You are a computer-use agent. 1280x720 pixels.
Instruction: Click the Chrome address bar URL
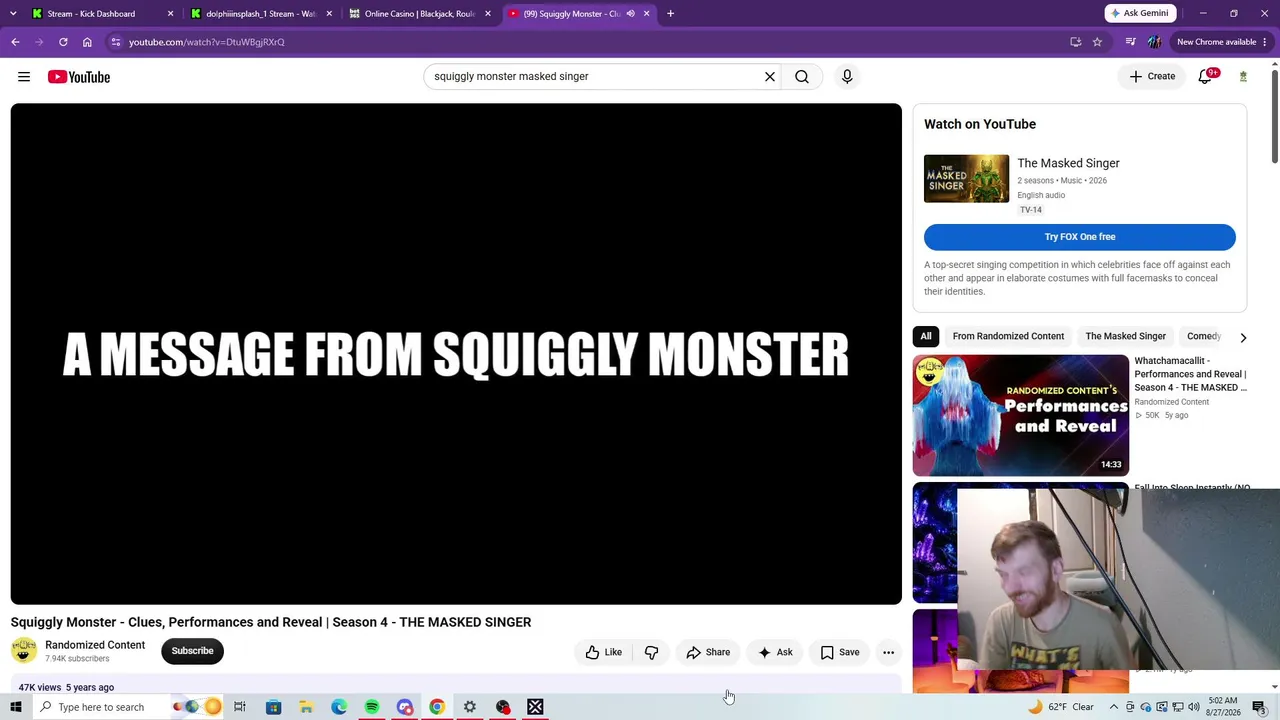pos(207,42)
